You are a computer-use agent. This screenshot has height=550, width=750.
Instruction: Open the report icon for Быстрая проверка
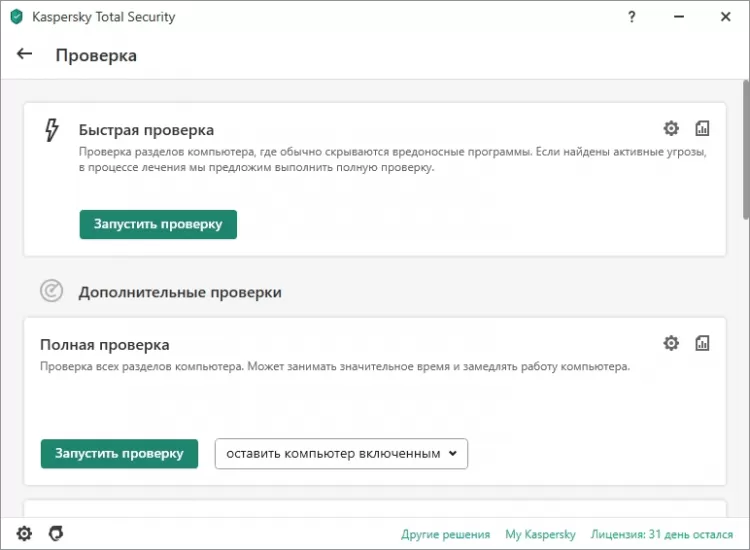point(702,128)
